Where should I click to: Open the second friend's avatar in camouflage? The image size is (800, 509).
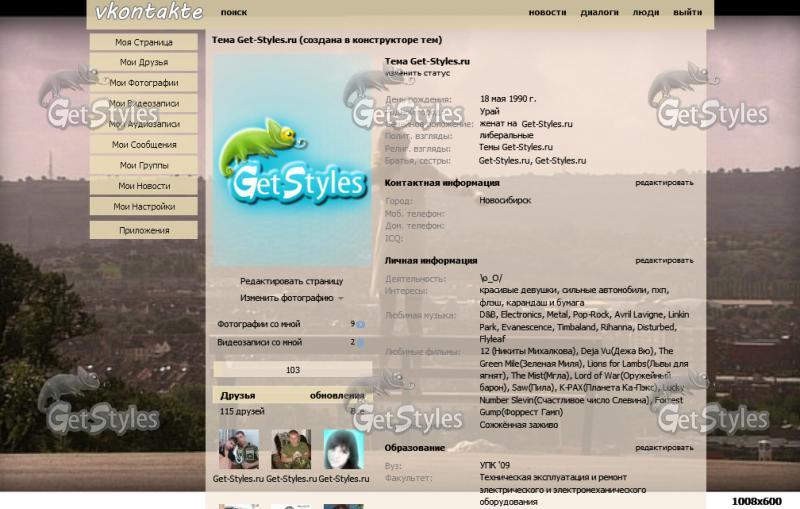[291, 449]
